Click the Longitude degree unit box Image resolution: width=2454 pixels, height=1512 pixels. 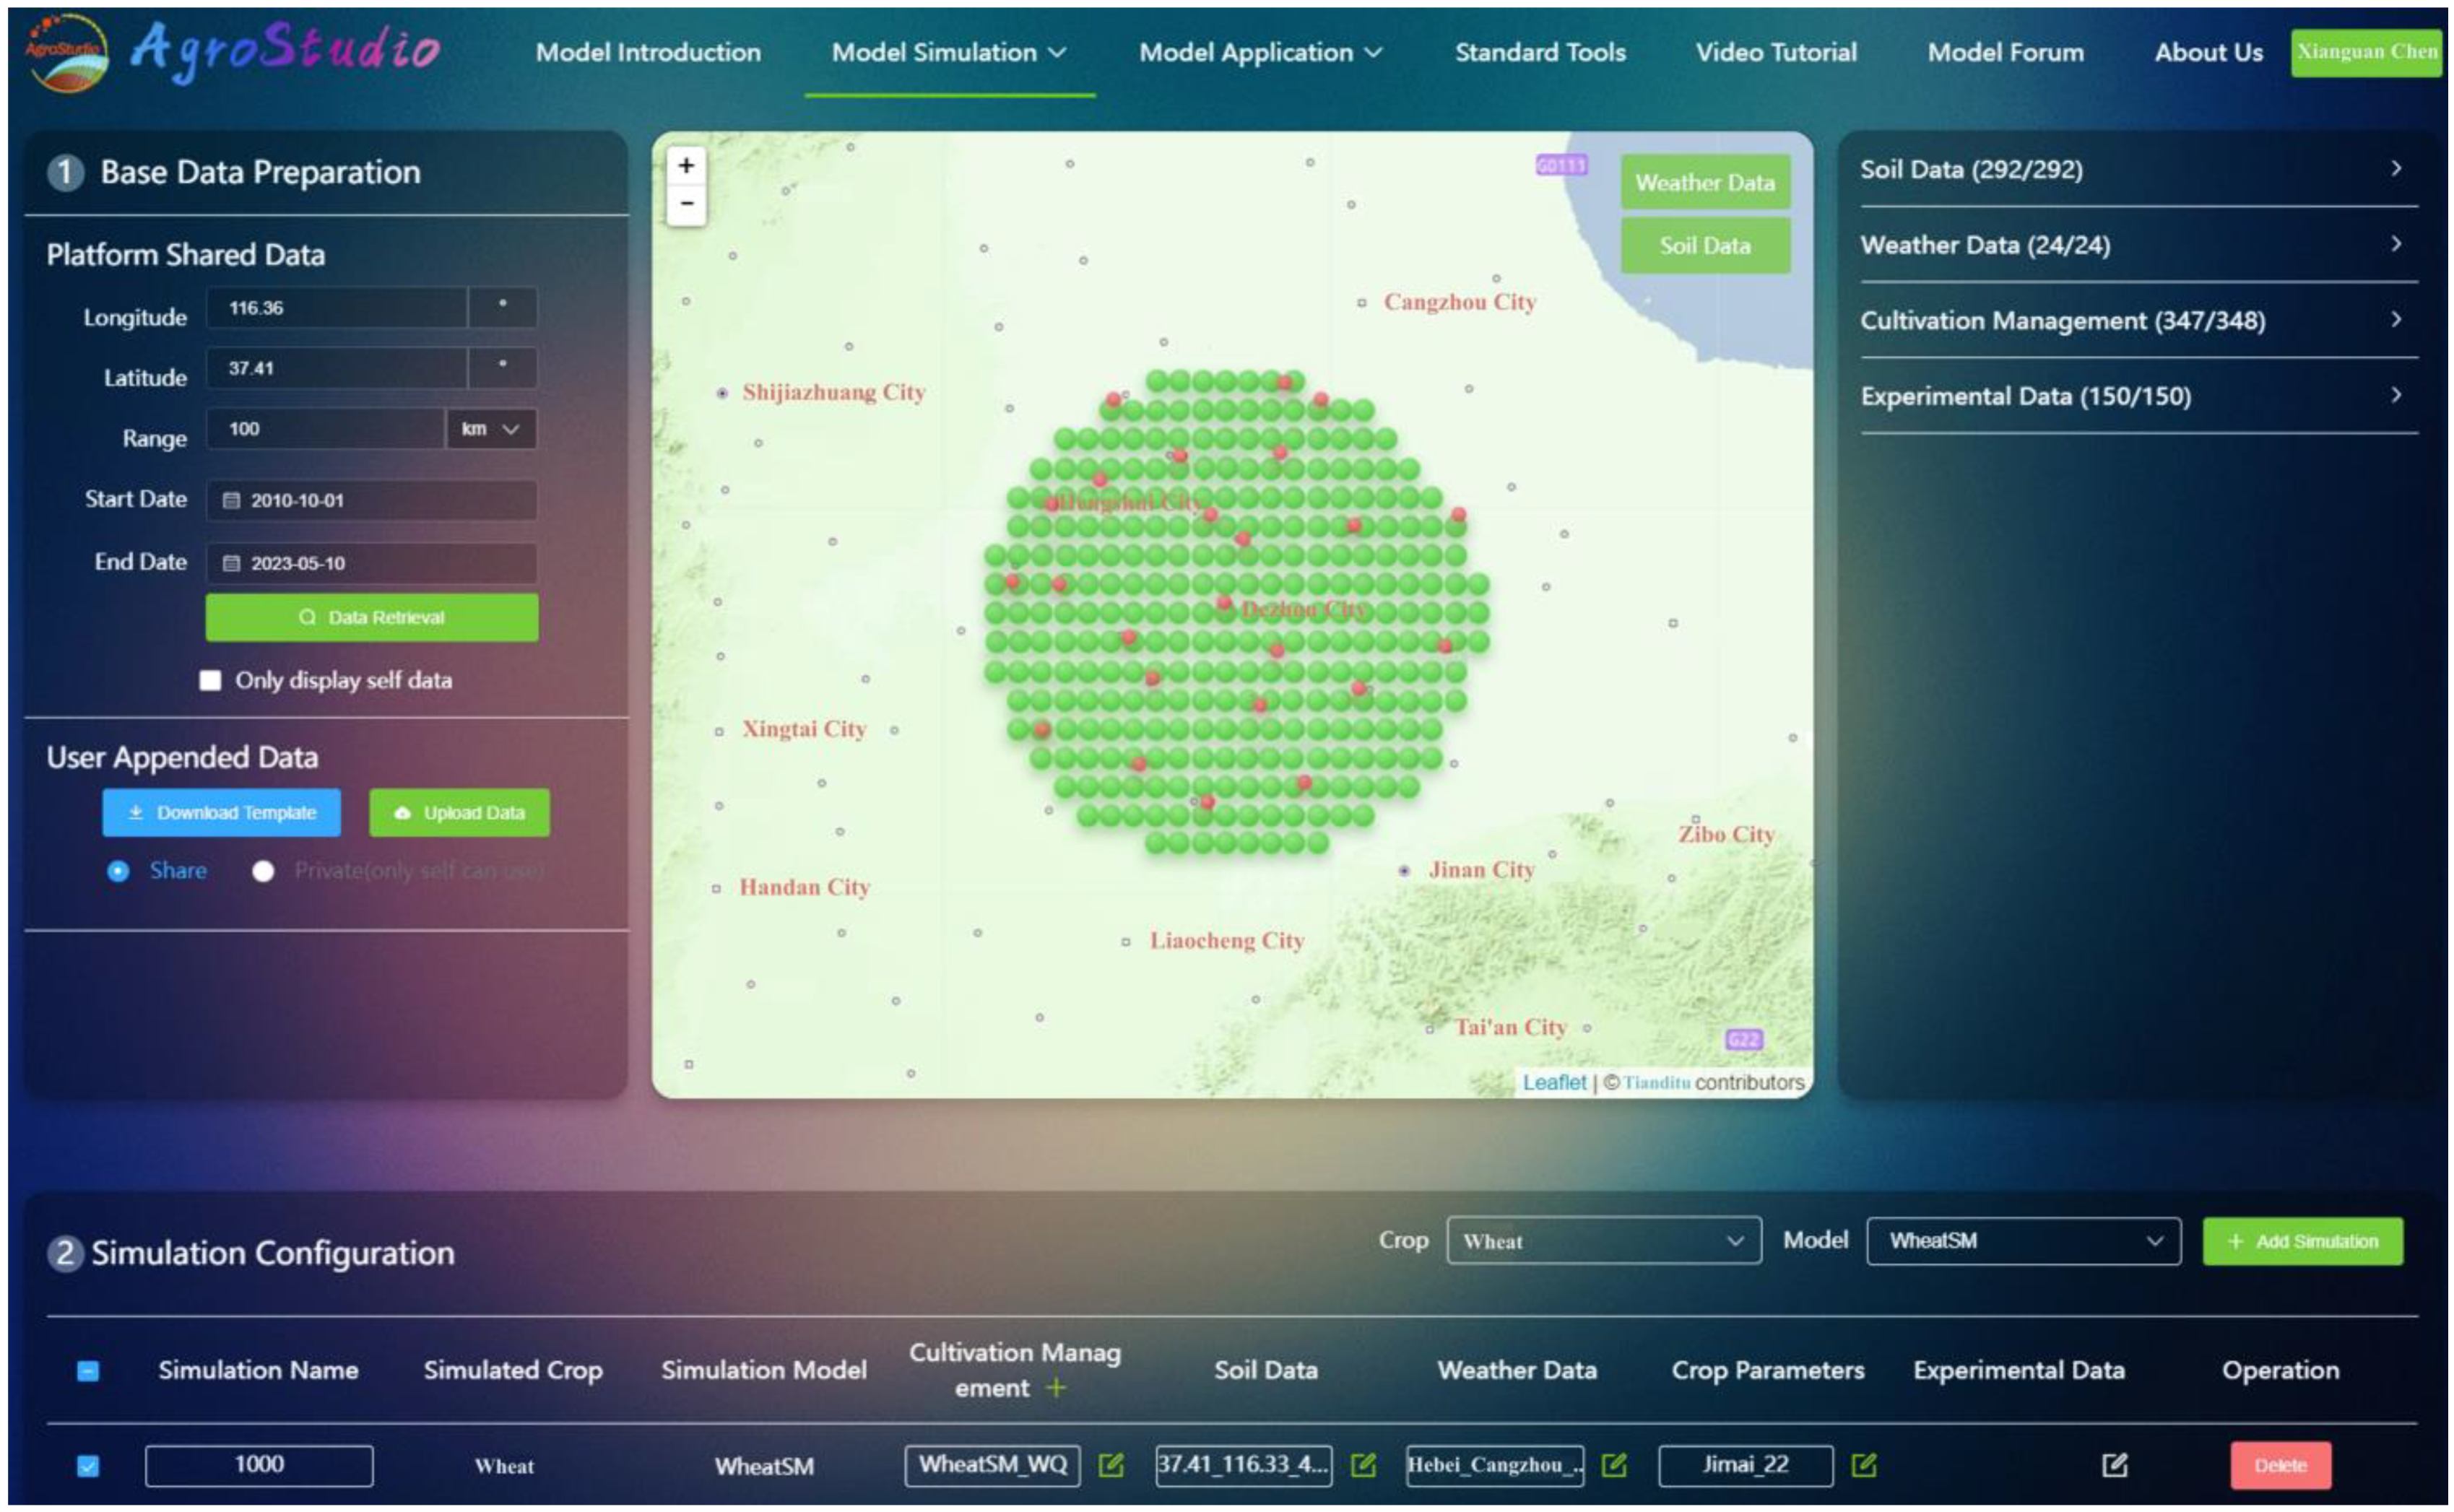[x=503, y=307]
